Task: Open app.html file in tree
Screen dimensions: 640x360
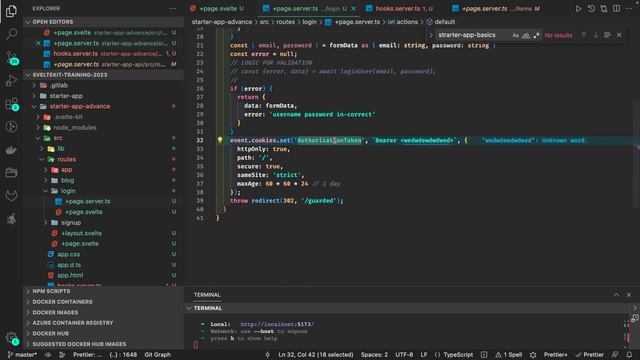Action: [70, 276]
